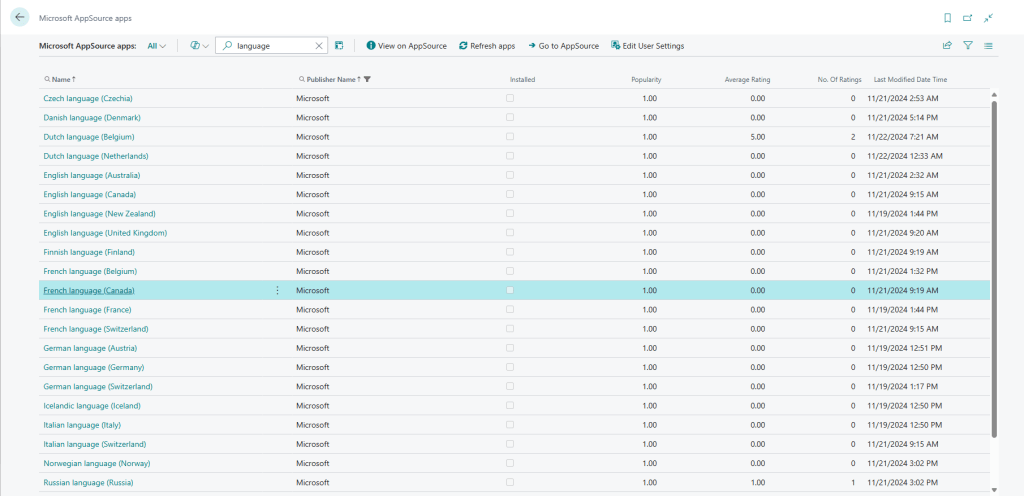This screenshot has width=1024, height=496.
Task: Toggle Installed checkbox for English language (Canada)
Action: pyautogui.click(x=509, y=194)
